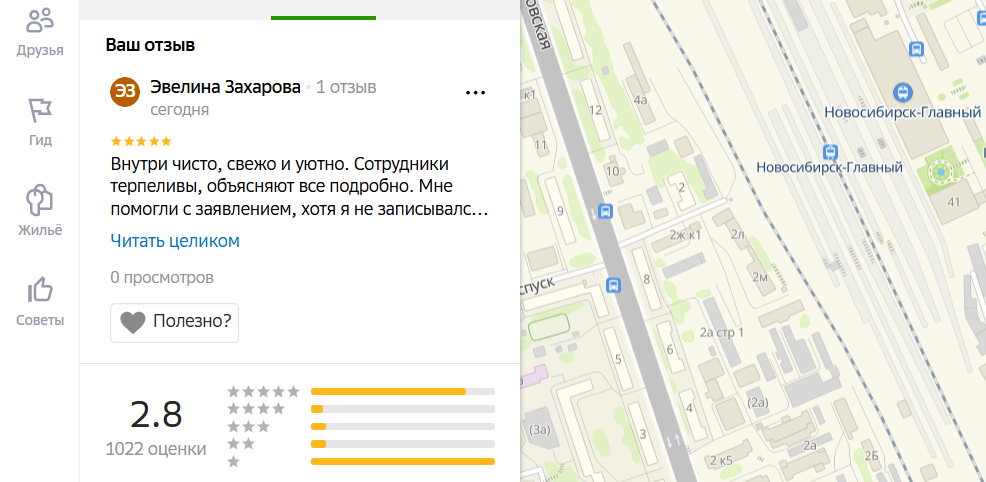
Task: Select building 10 on the map
Action: point(612,171)
